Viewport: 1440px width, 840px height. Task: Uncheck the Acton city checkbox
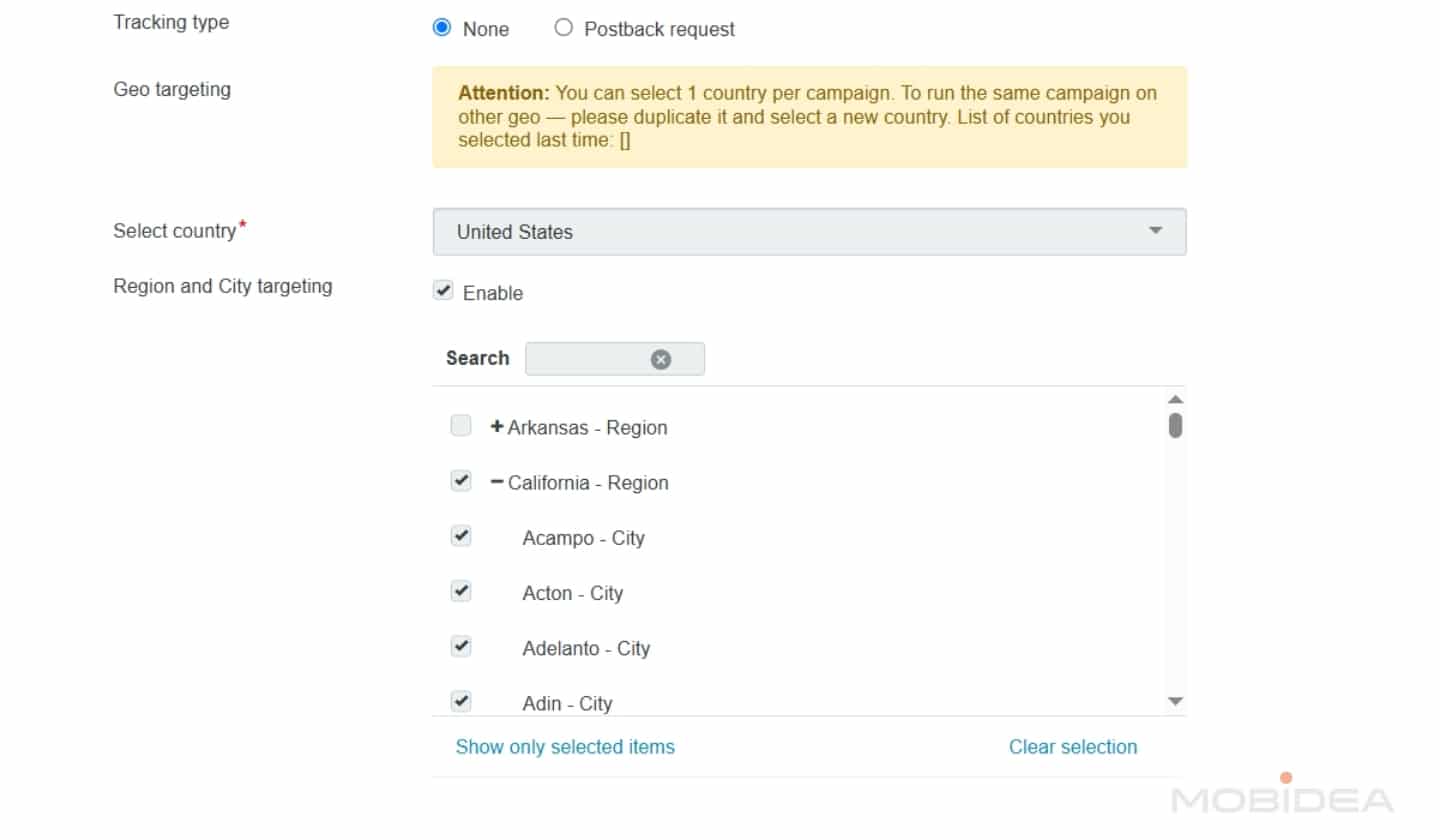coord(460,591)
